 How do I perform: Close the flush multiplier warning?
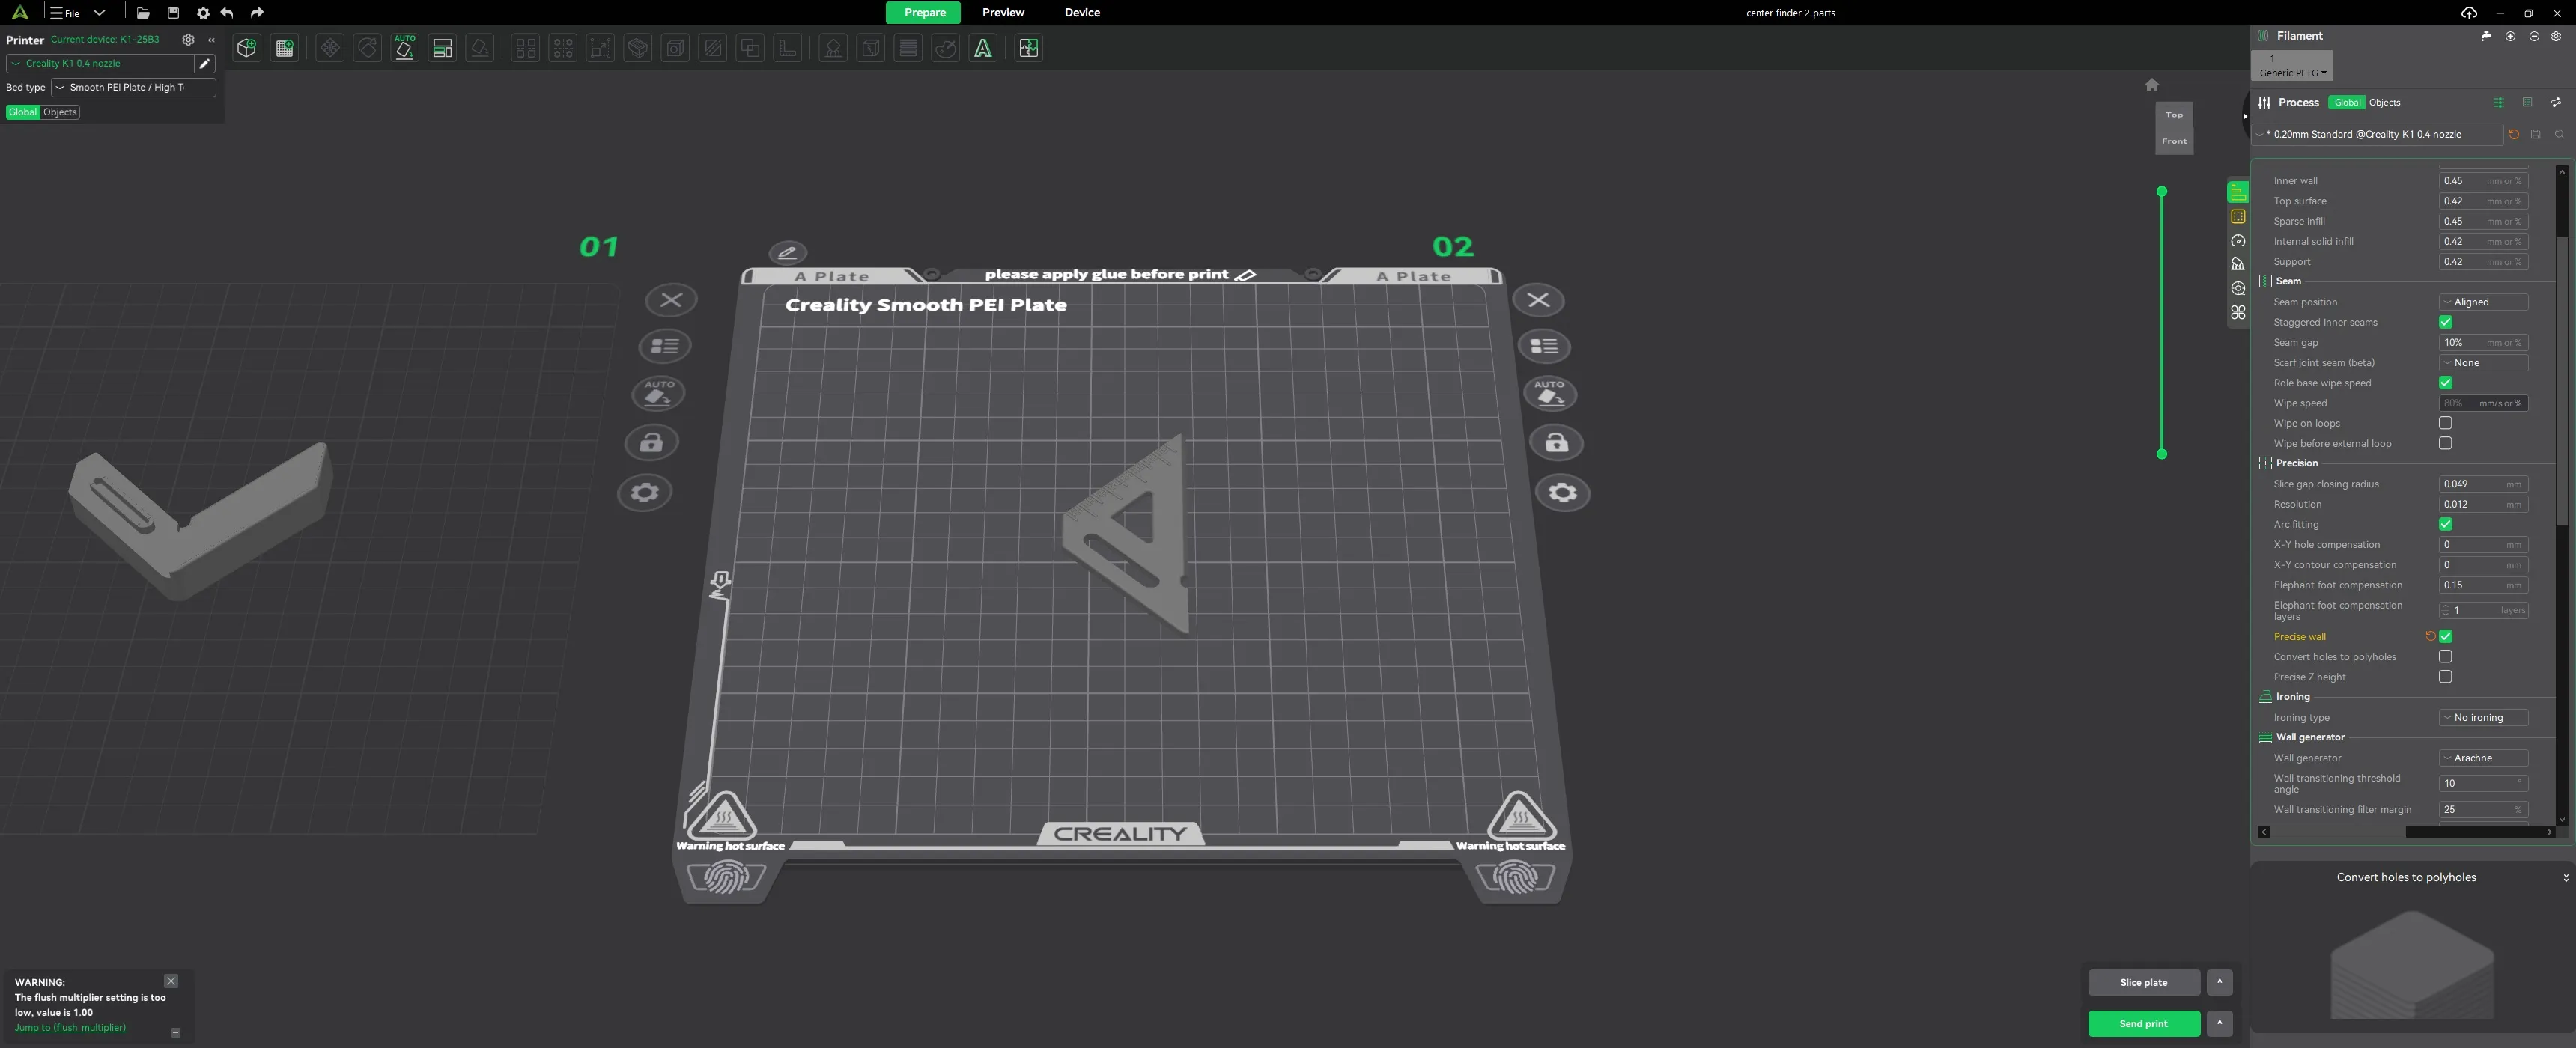pyautogui.click(x=171, y=981)
